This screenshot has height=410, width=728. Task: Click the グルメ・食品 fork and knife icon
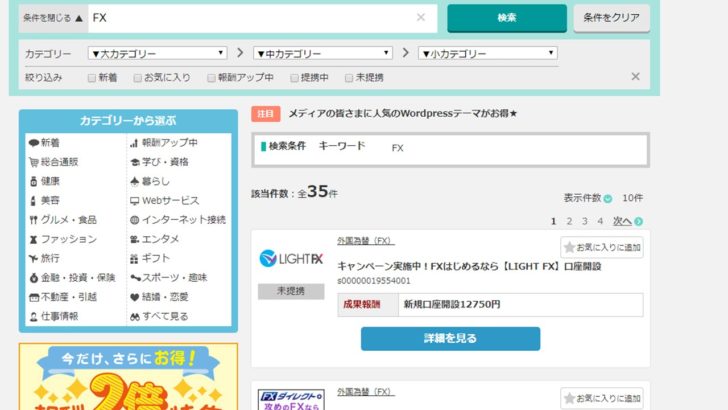pyautogui.click(x=33, y=220)
